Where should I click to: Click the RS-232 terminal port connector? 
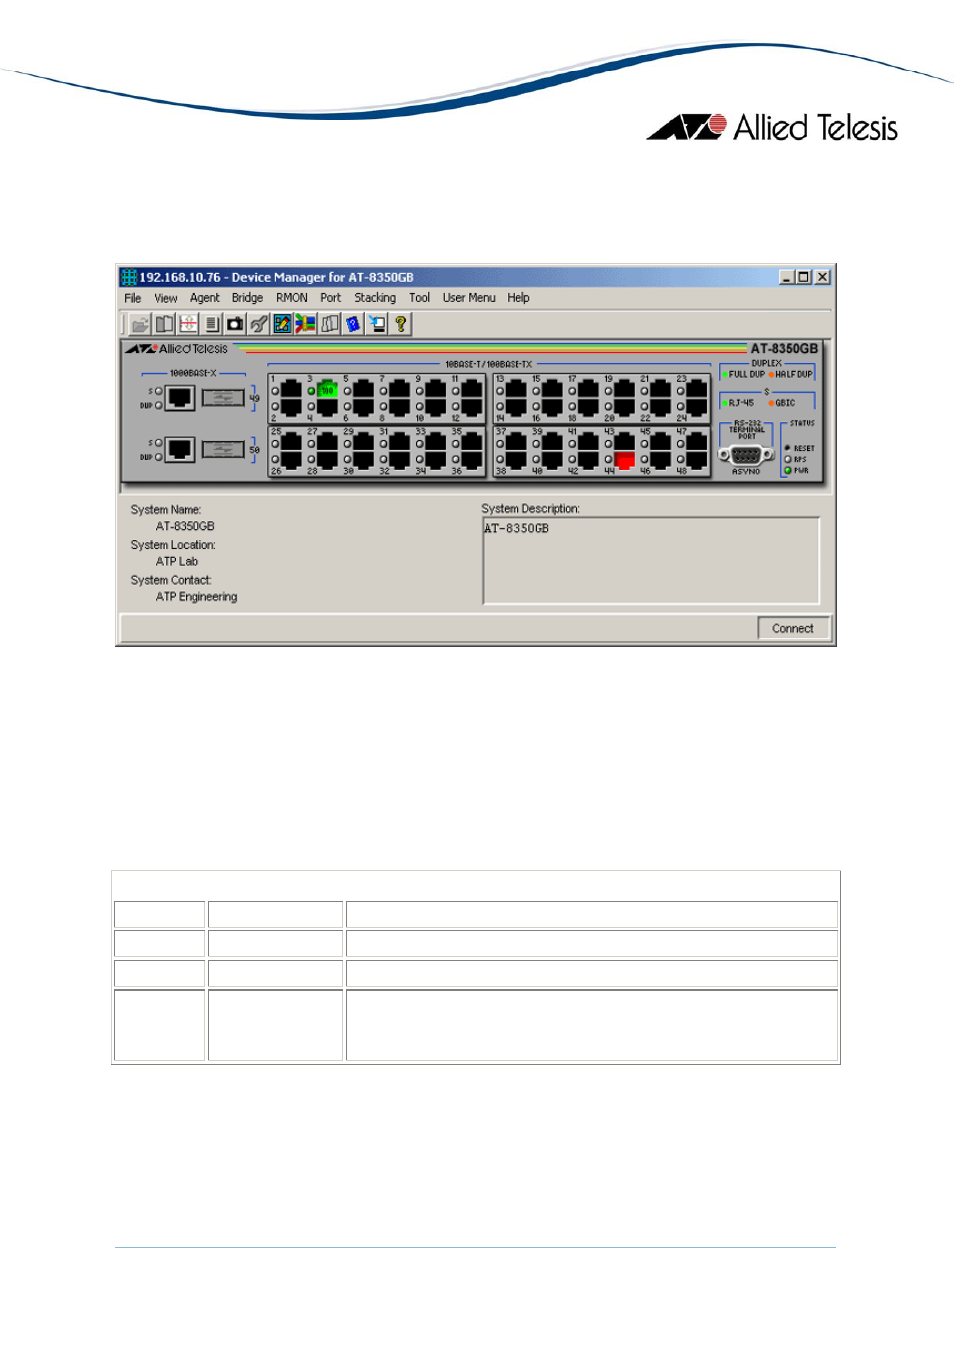(x=746, y=454)
